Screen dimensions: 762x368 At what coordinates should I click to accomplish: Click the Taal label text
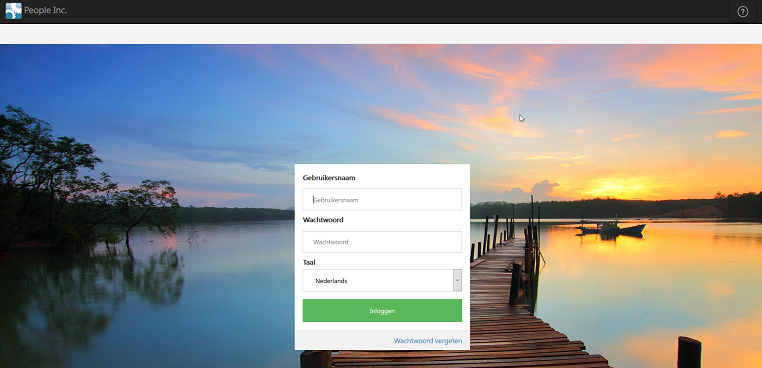tap(309, 262)
